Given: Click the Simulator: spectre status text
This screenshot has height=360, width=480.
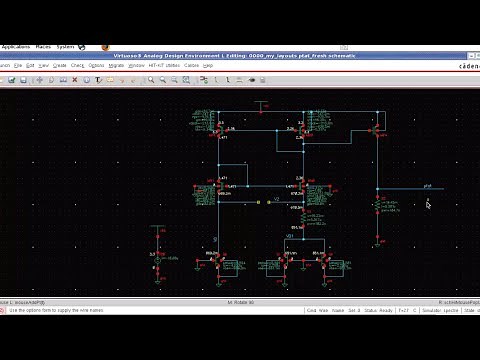Looking at the screenshot, I should tap(440, 310).
